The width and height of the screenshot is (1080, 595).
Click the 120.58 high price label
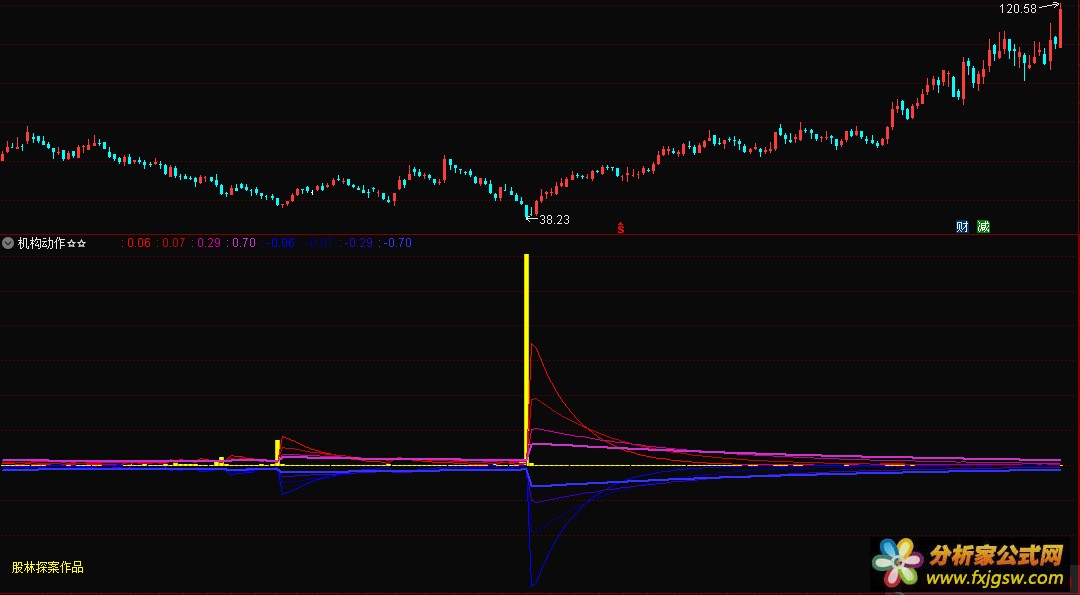point(1018,9)
